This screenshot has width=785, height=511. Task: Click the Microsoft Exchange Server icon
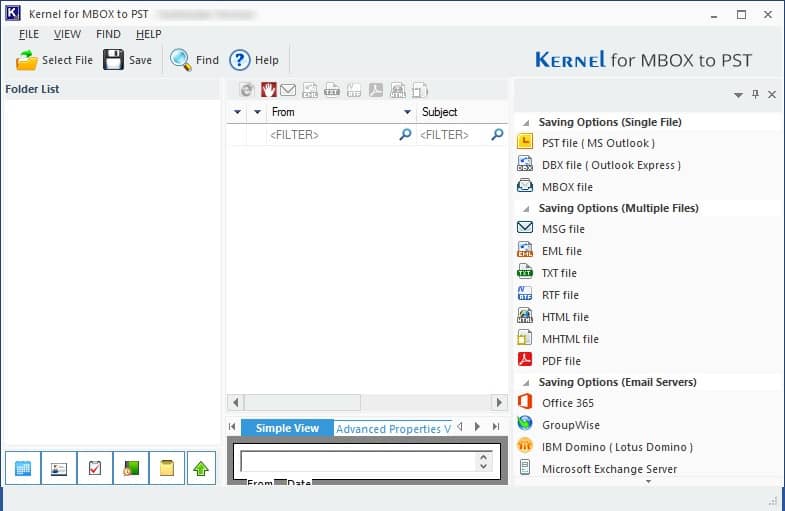click(525, 467)
